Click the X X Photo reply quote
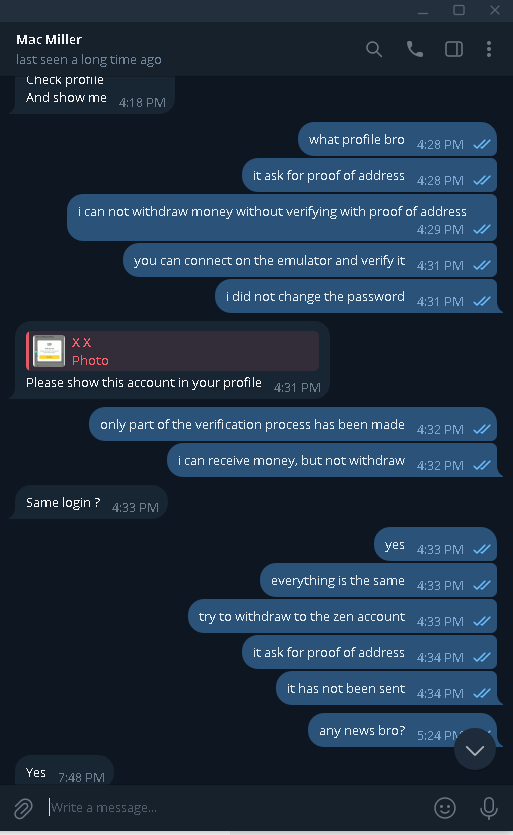 pos(173,351)
